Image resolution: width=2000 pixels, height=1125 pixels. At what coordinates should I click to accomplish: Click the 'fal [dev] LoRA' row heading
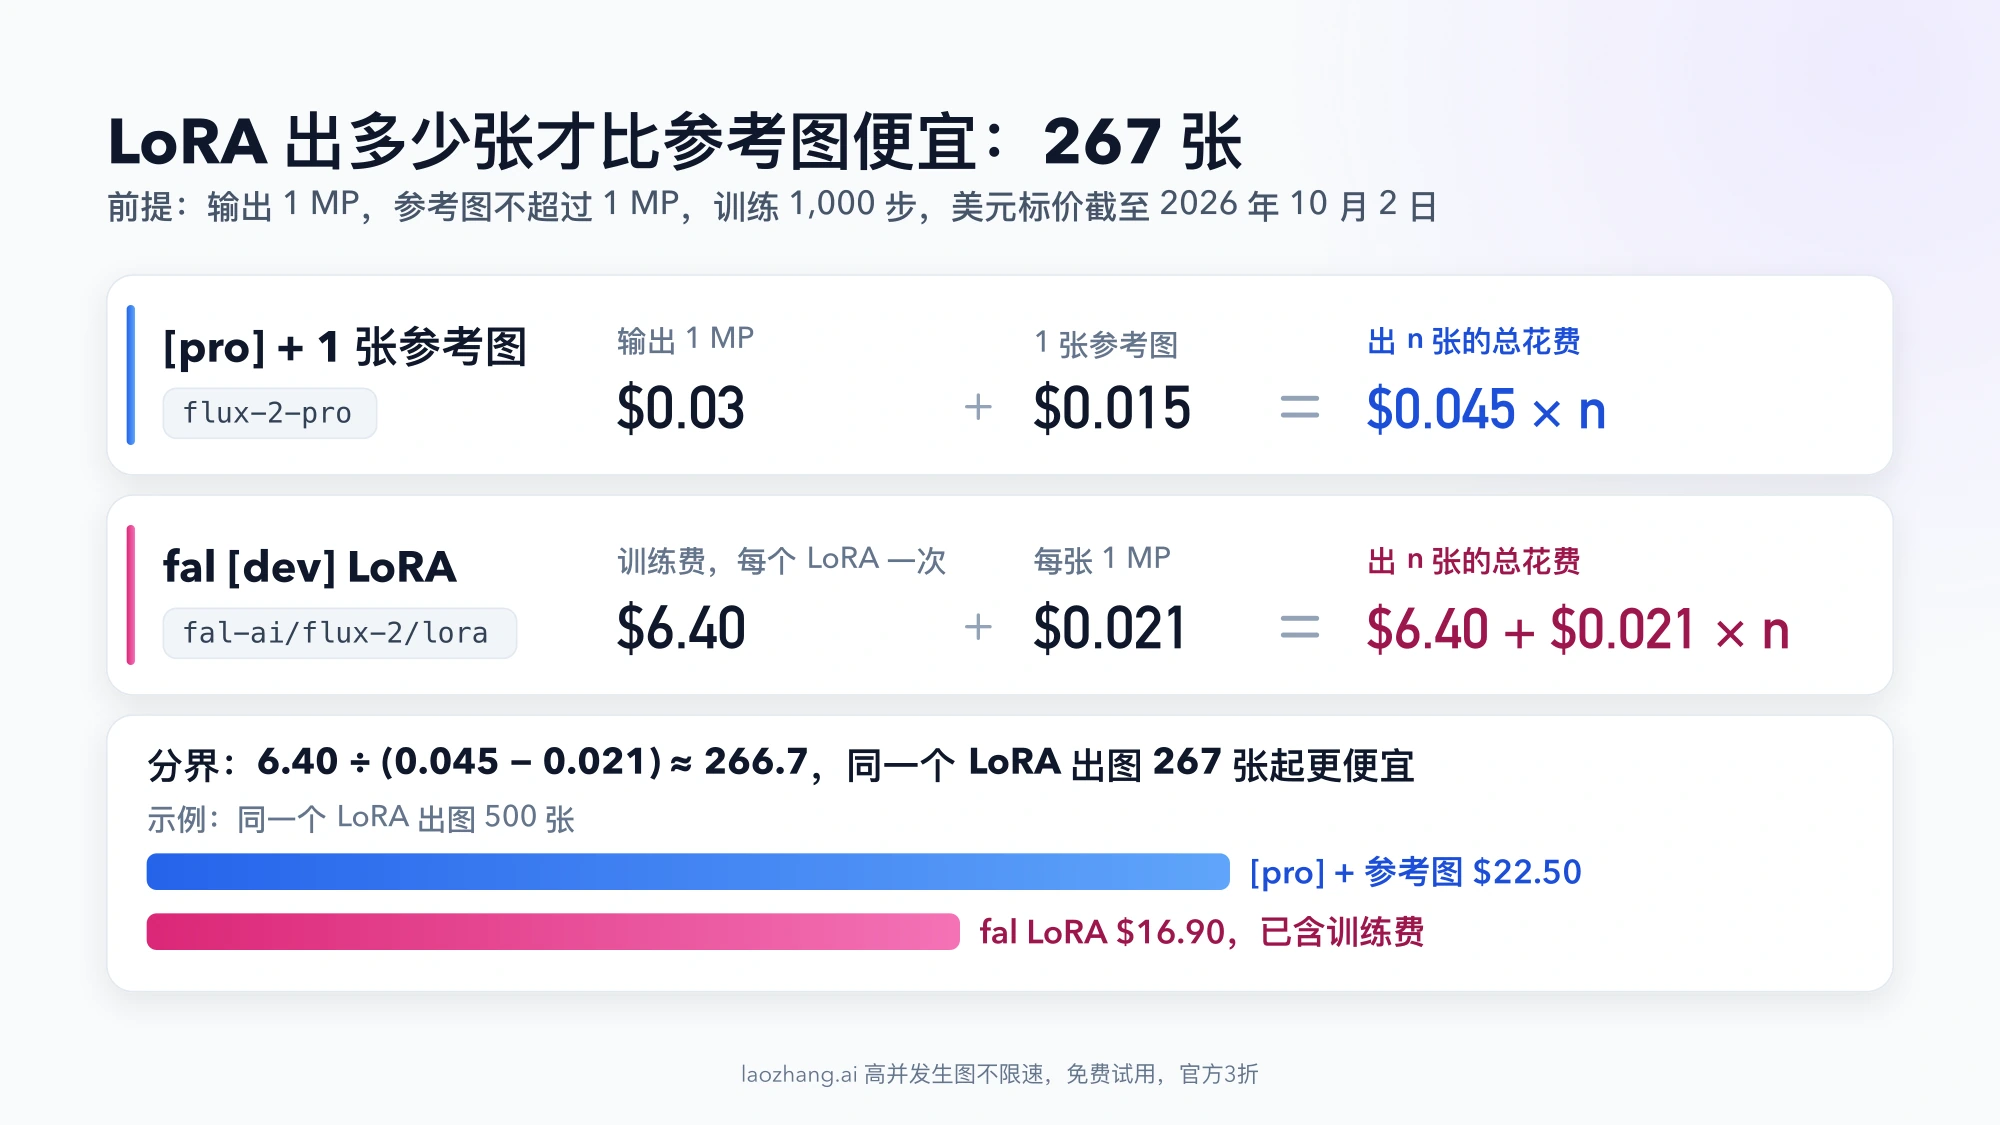[x=310, y=567]
